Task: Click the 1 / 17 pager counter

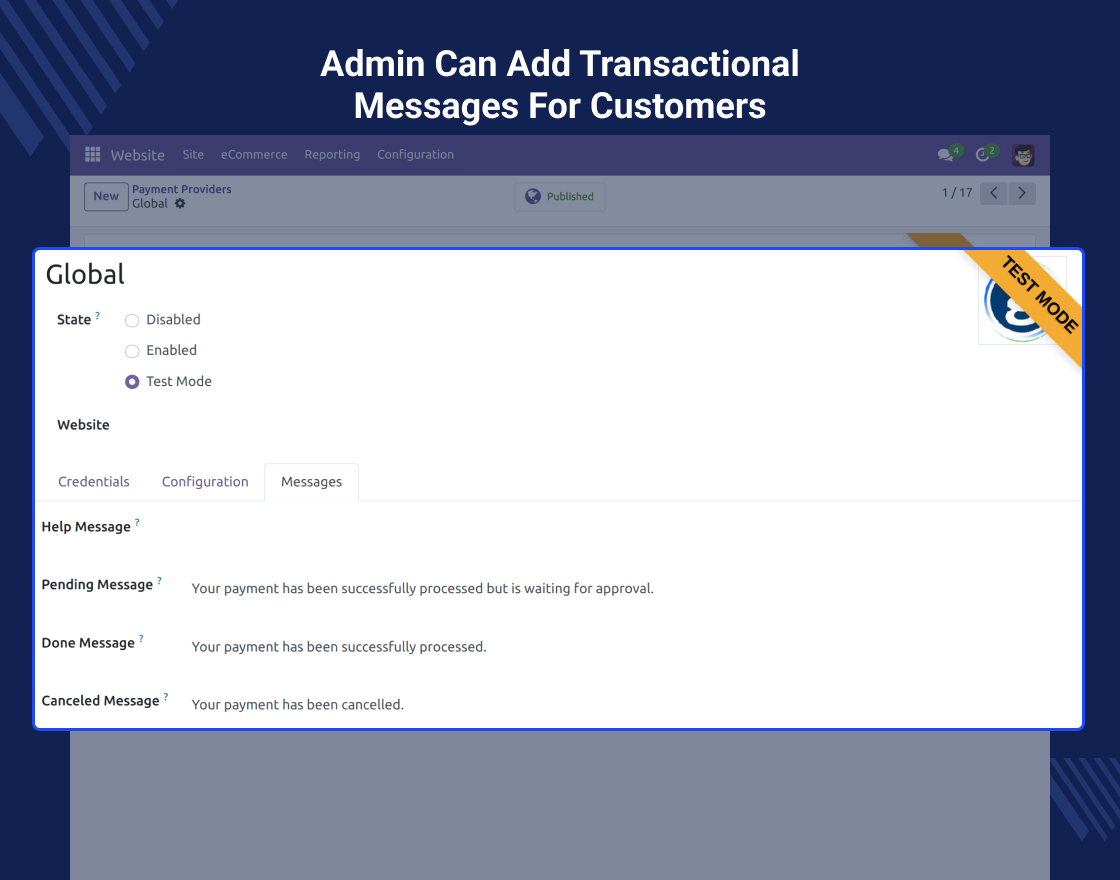Action: click(957, 193)
